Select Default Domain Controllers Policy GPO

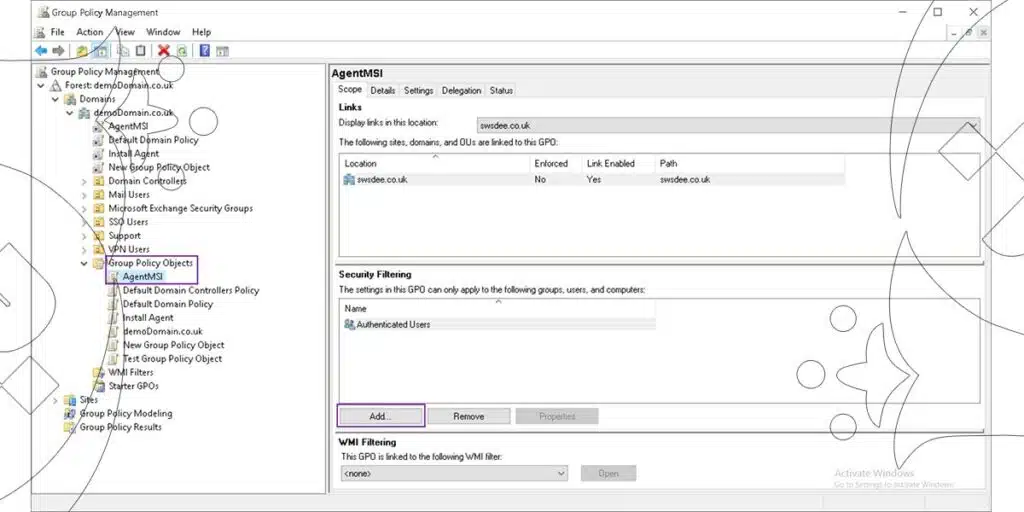coord(190,290)
